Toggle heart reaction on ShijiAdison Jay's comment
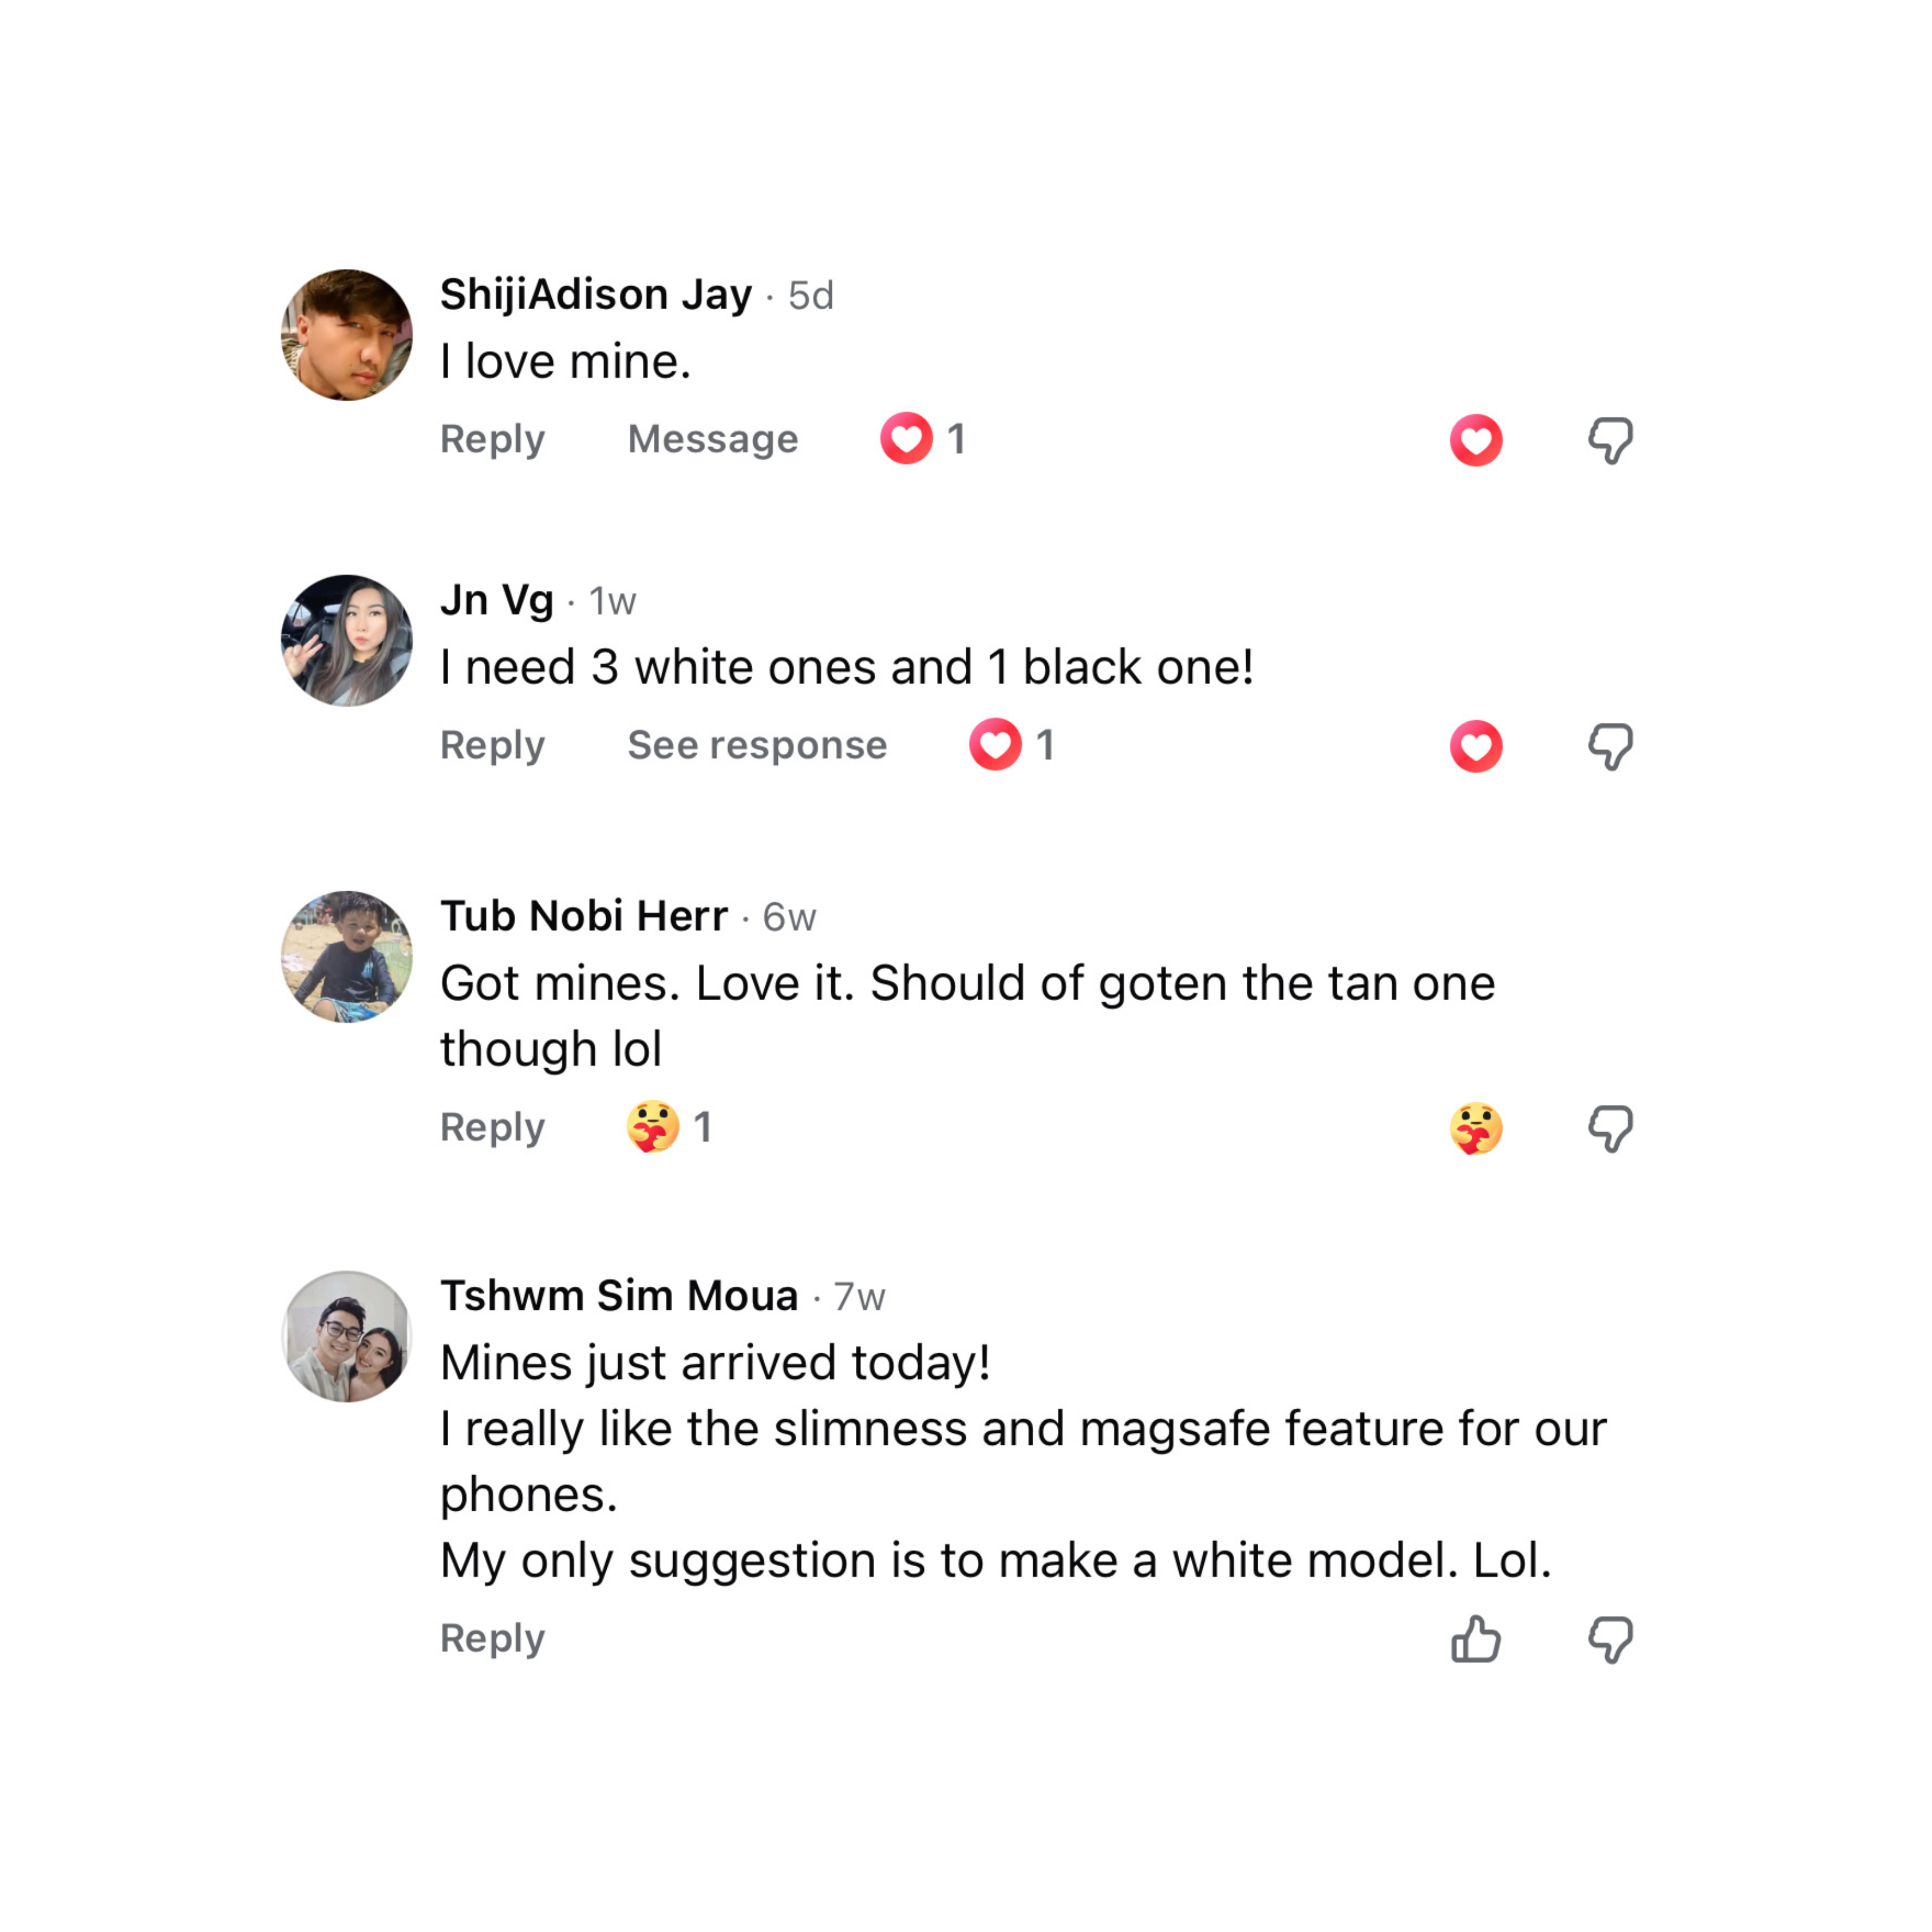 pyautogui.click(x=1476, y=440)
